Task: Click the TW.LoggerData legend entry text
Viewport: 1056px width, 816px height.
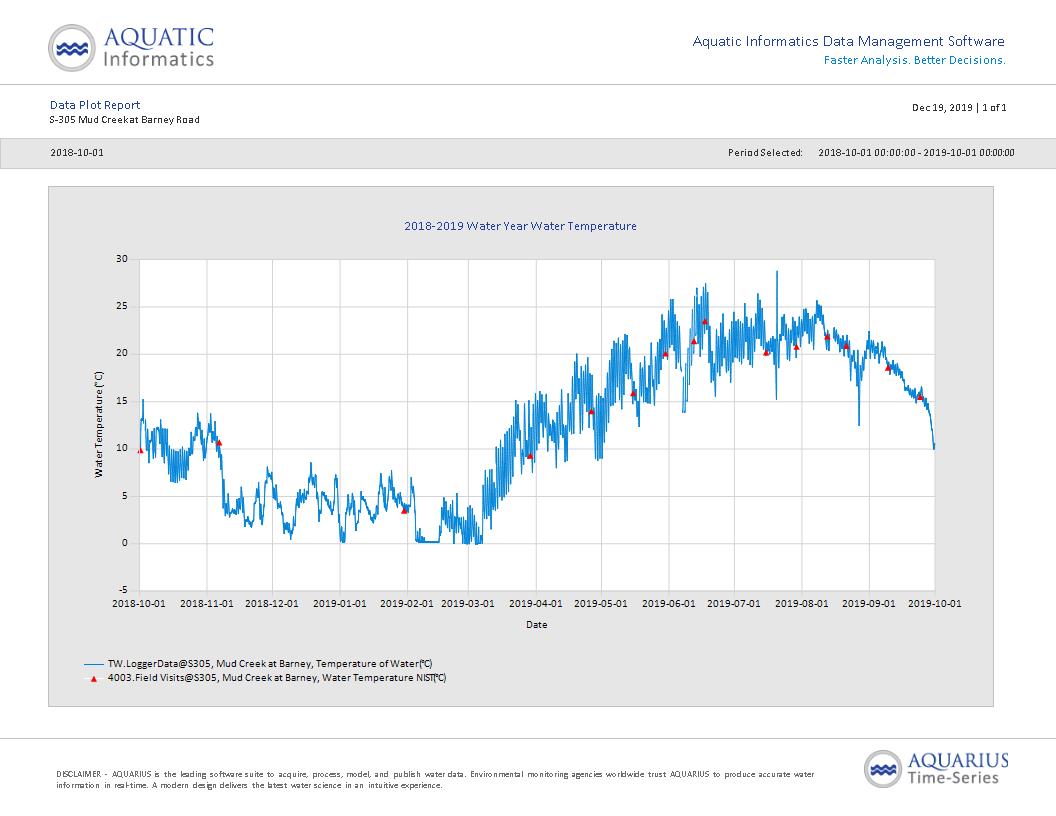Action: point(270,664)
